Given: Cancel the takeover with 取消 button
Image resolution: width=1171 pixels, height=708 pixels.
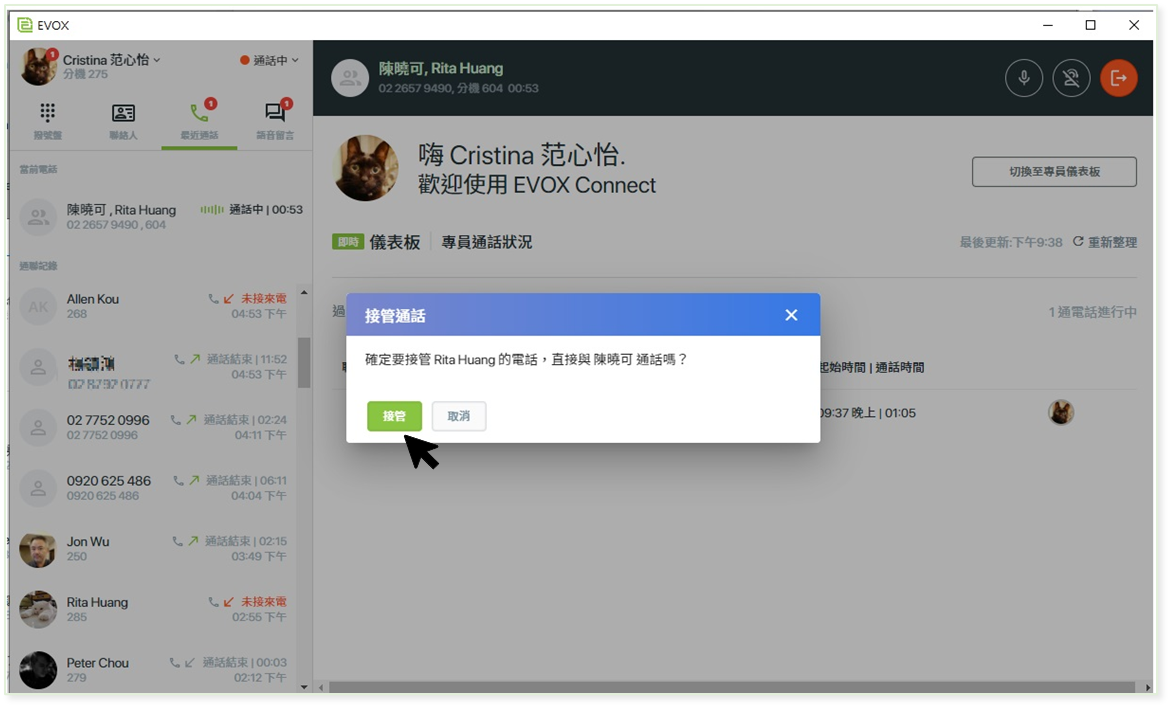Looking at the screenshot, I should (x=459, y=416).
